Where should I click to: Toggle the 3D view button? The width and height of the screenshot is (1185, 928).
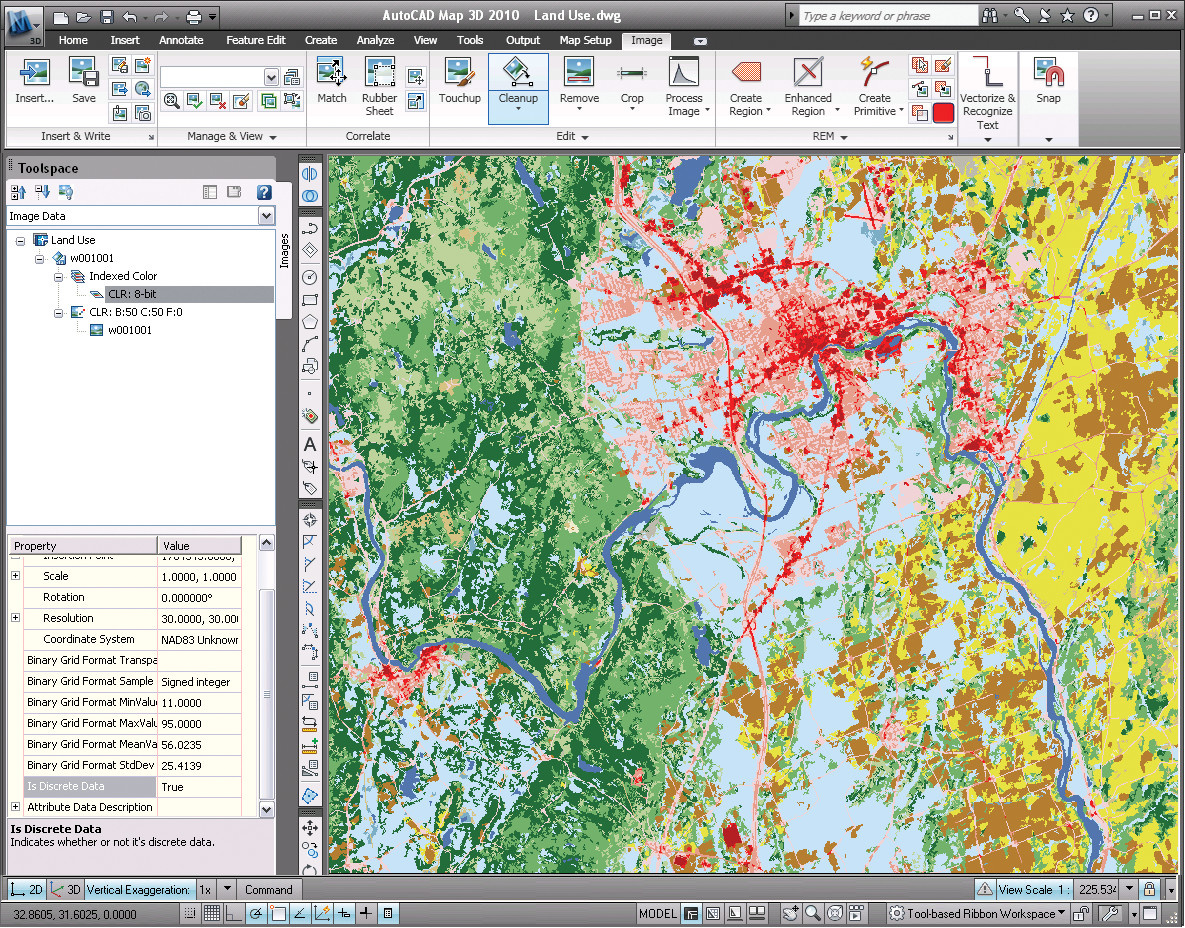click(x=66, y=889)
